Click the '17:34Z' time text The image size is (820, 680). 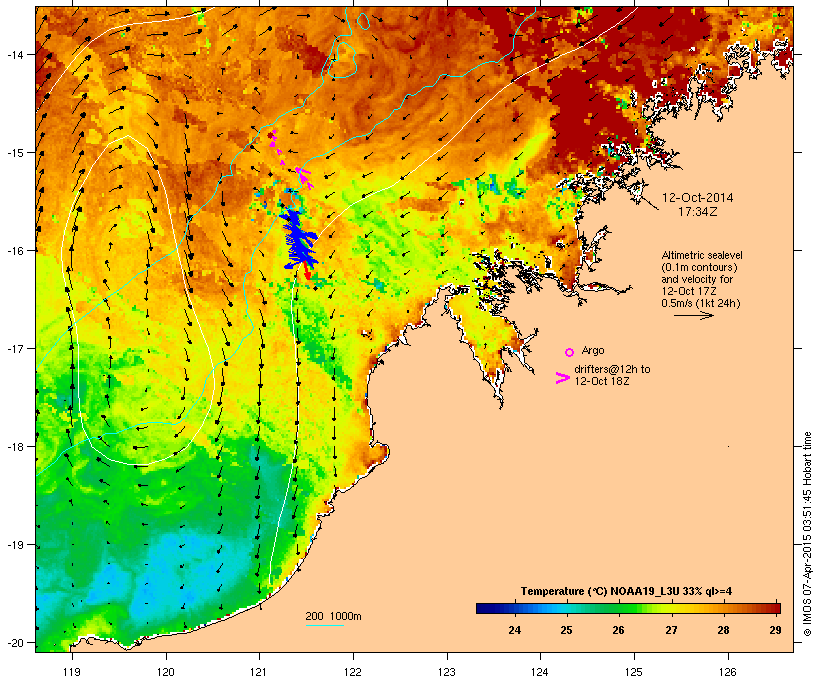pos(698,212)
